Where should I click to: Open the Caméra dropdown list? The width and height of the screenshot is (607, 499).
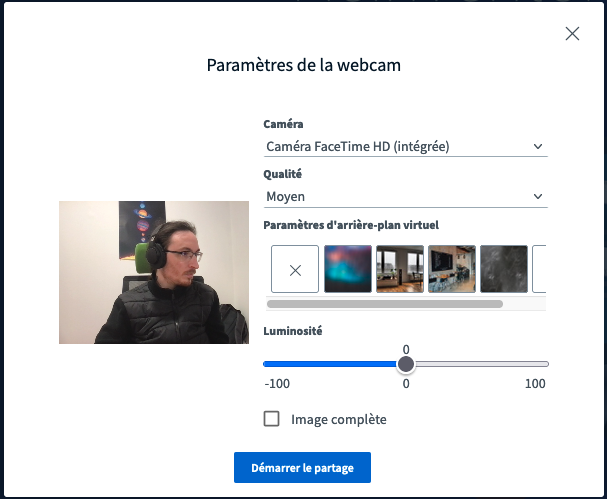405,147
